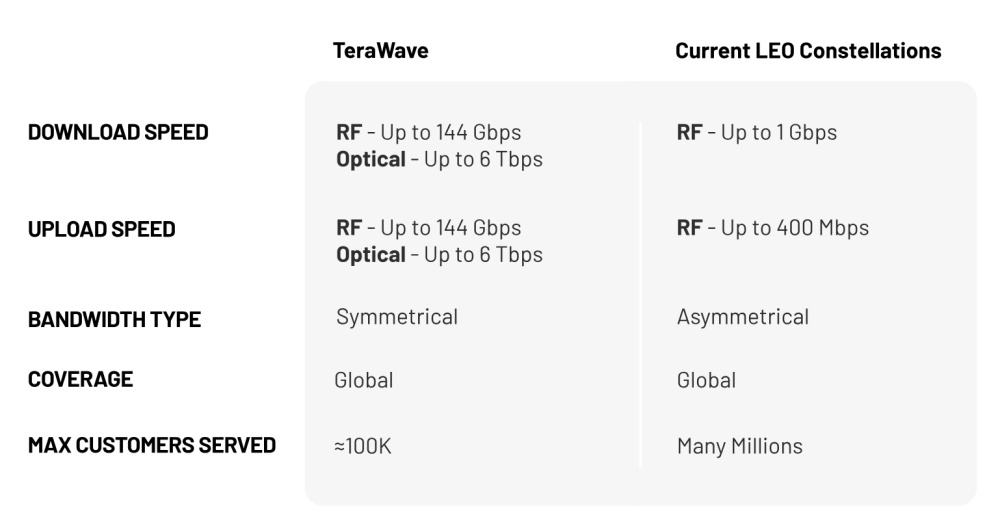Click the LEO RF 400 Mbps upload value
This screenshot has height=528, width=1000.
[772, 229]
